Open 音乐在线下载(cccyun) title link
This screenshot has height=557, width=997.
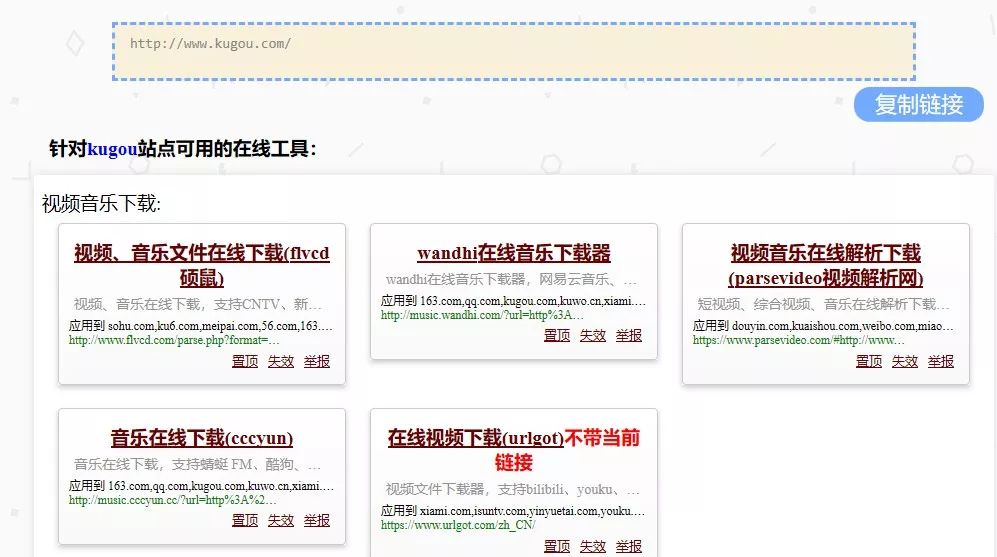tap(202, 438)
